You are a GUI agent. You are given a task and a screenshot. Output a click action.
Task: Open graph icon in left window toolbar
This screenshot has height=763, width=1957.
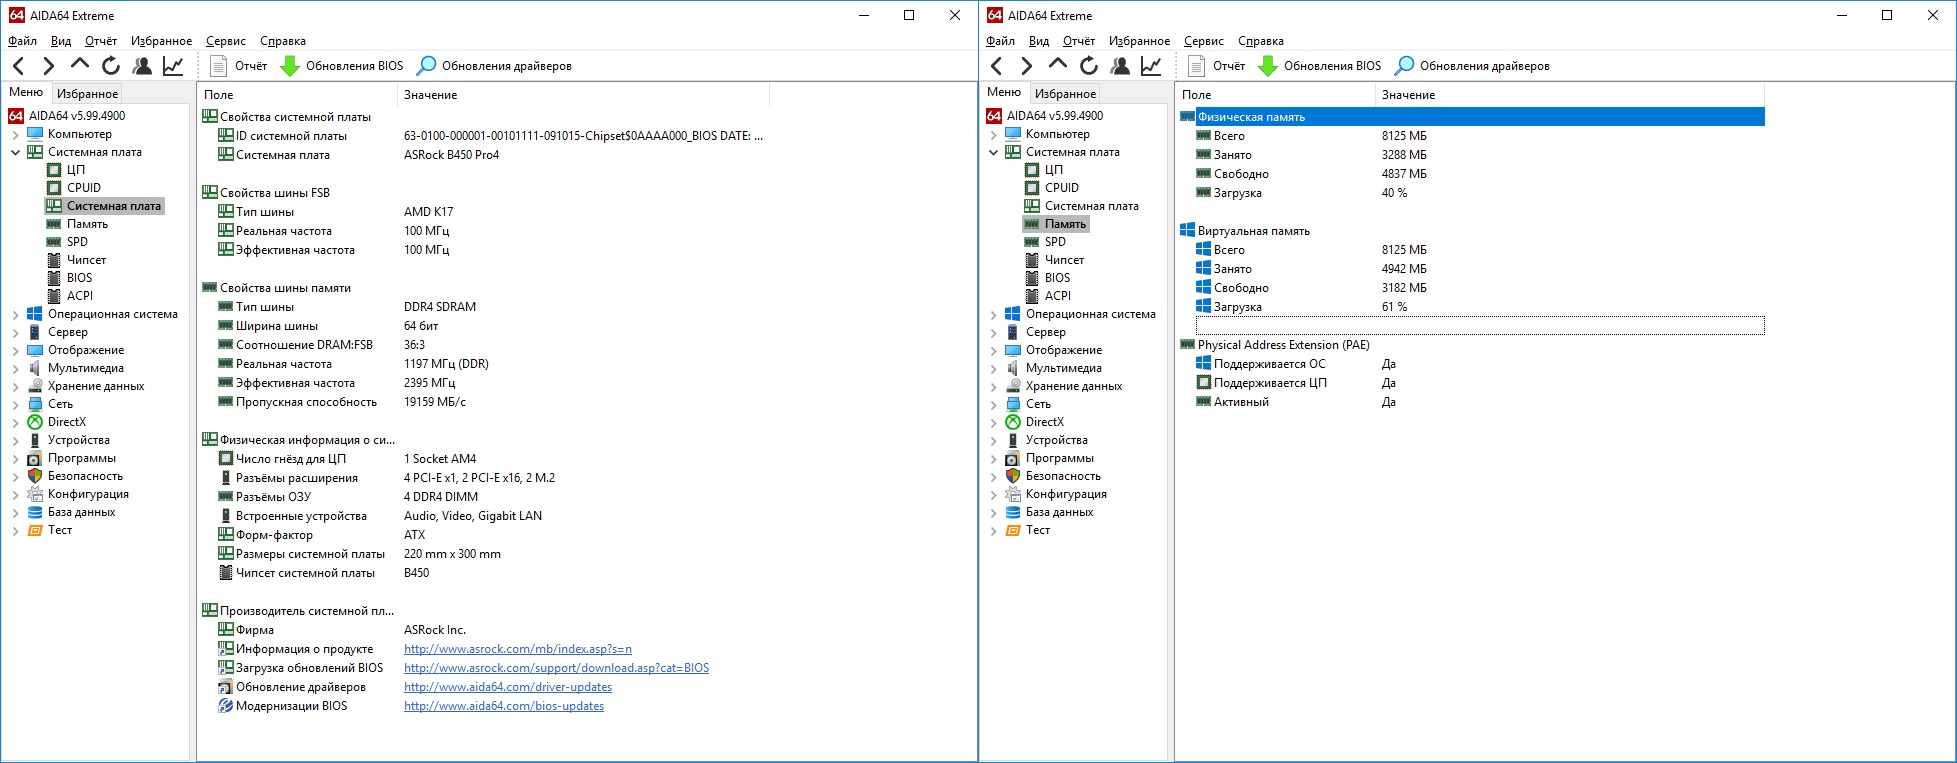pos(173,66)
